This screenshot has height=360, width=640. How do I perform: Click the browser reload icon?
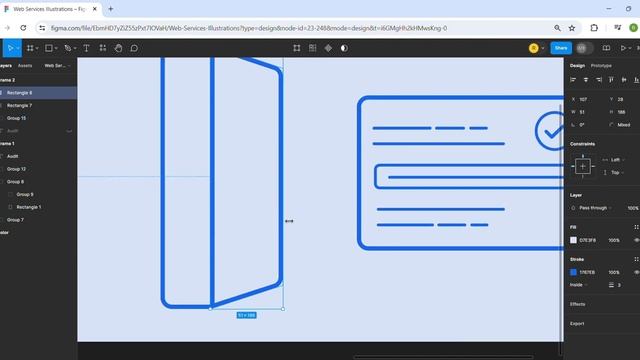click(23, 28)
